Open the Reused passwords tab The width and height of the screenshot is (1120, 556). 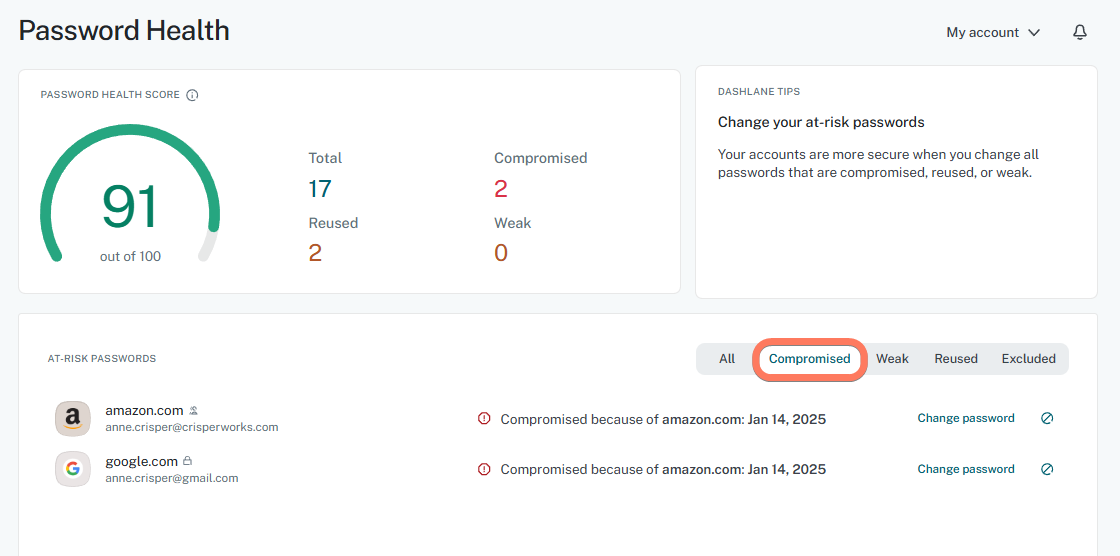(956, 359)
